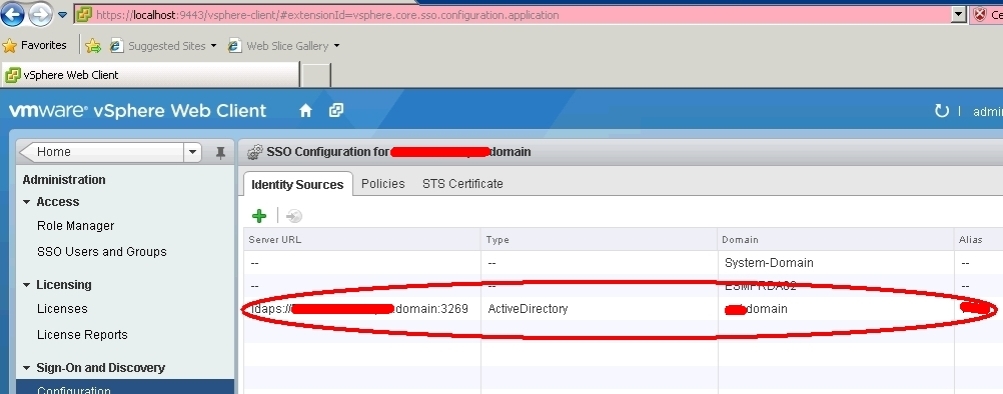Open Role Manager in Administration
The width and height of the screenshot is (1003, 394).
point(75,226)
